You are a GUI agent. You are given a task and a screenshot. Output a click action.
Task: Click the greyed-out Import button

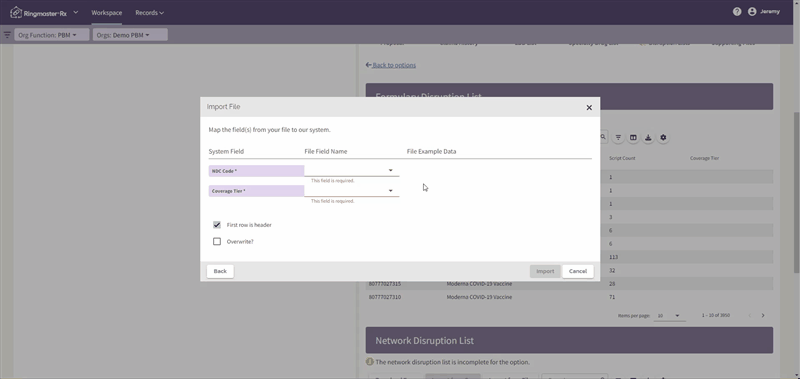545,271
